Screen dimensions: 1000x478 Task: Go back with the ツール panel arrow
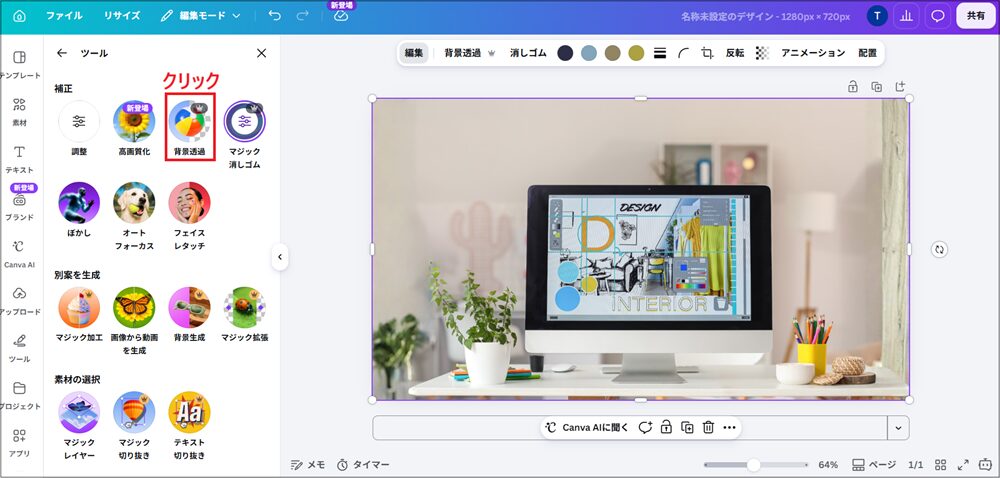[62, 54]
